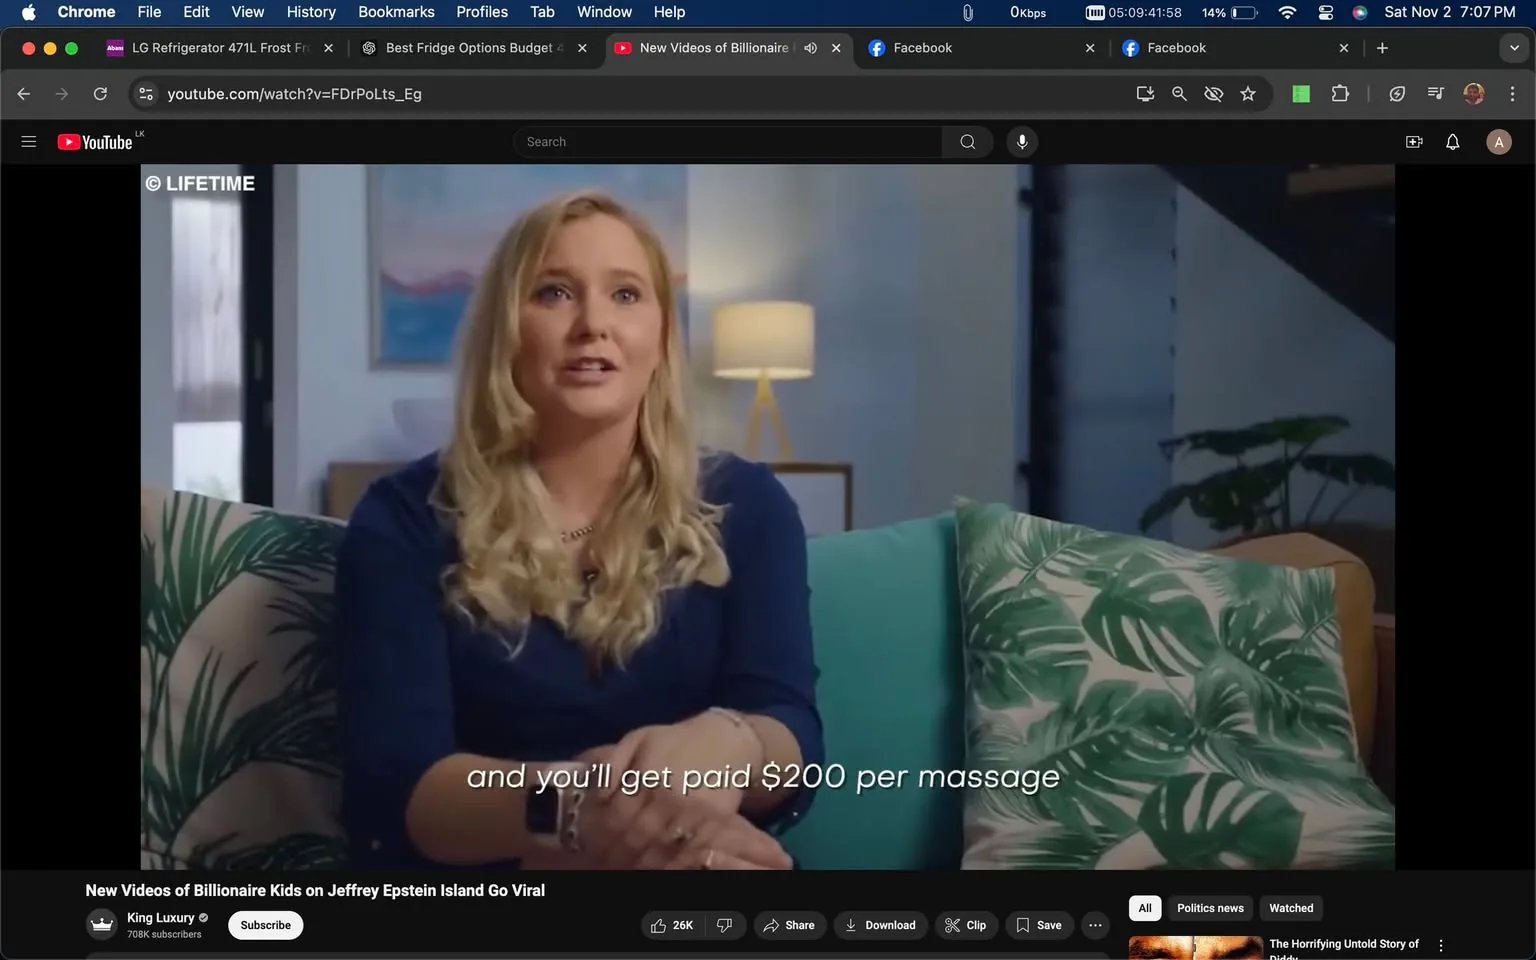
Task: Switch the comments filter to Watched
Action: (x=1290, y=908)
